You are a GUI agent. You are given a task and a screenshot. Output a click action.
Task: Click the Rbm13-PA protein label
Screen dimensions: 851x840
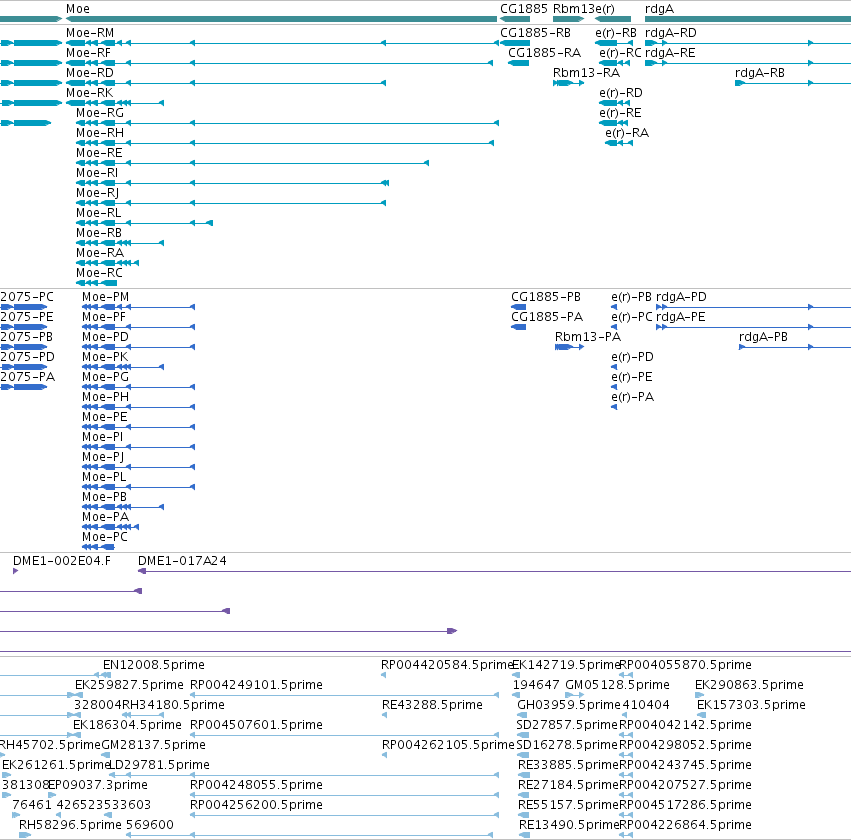point(588,337)
